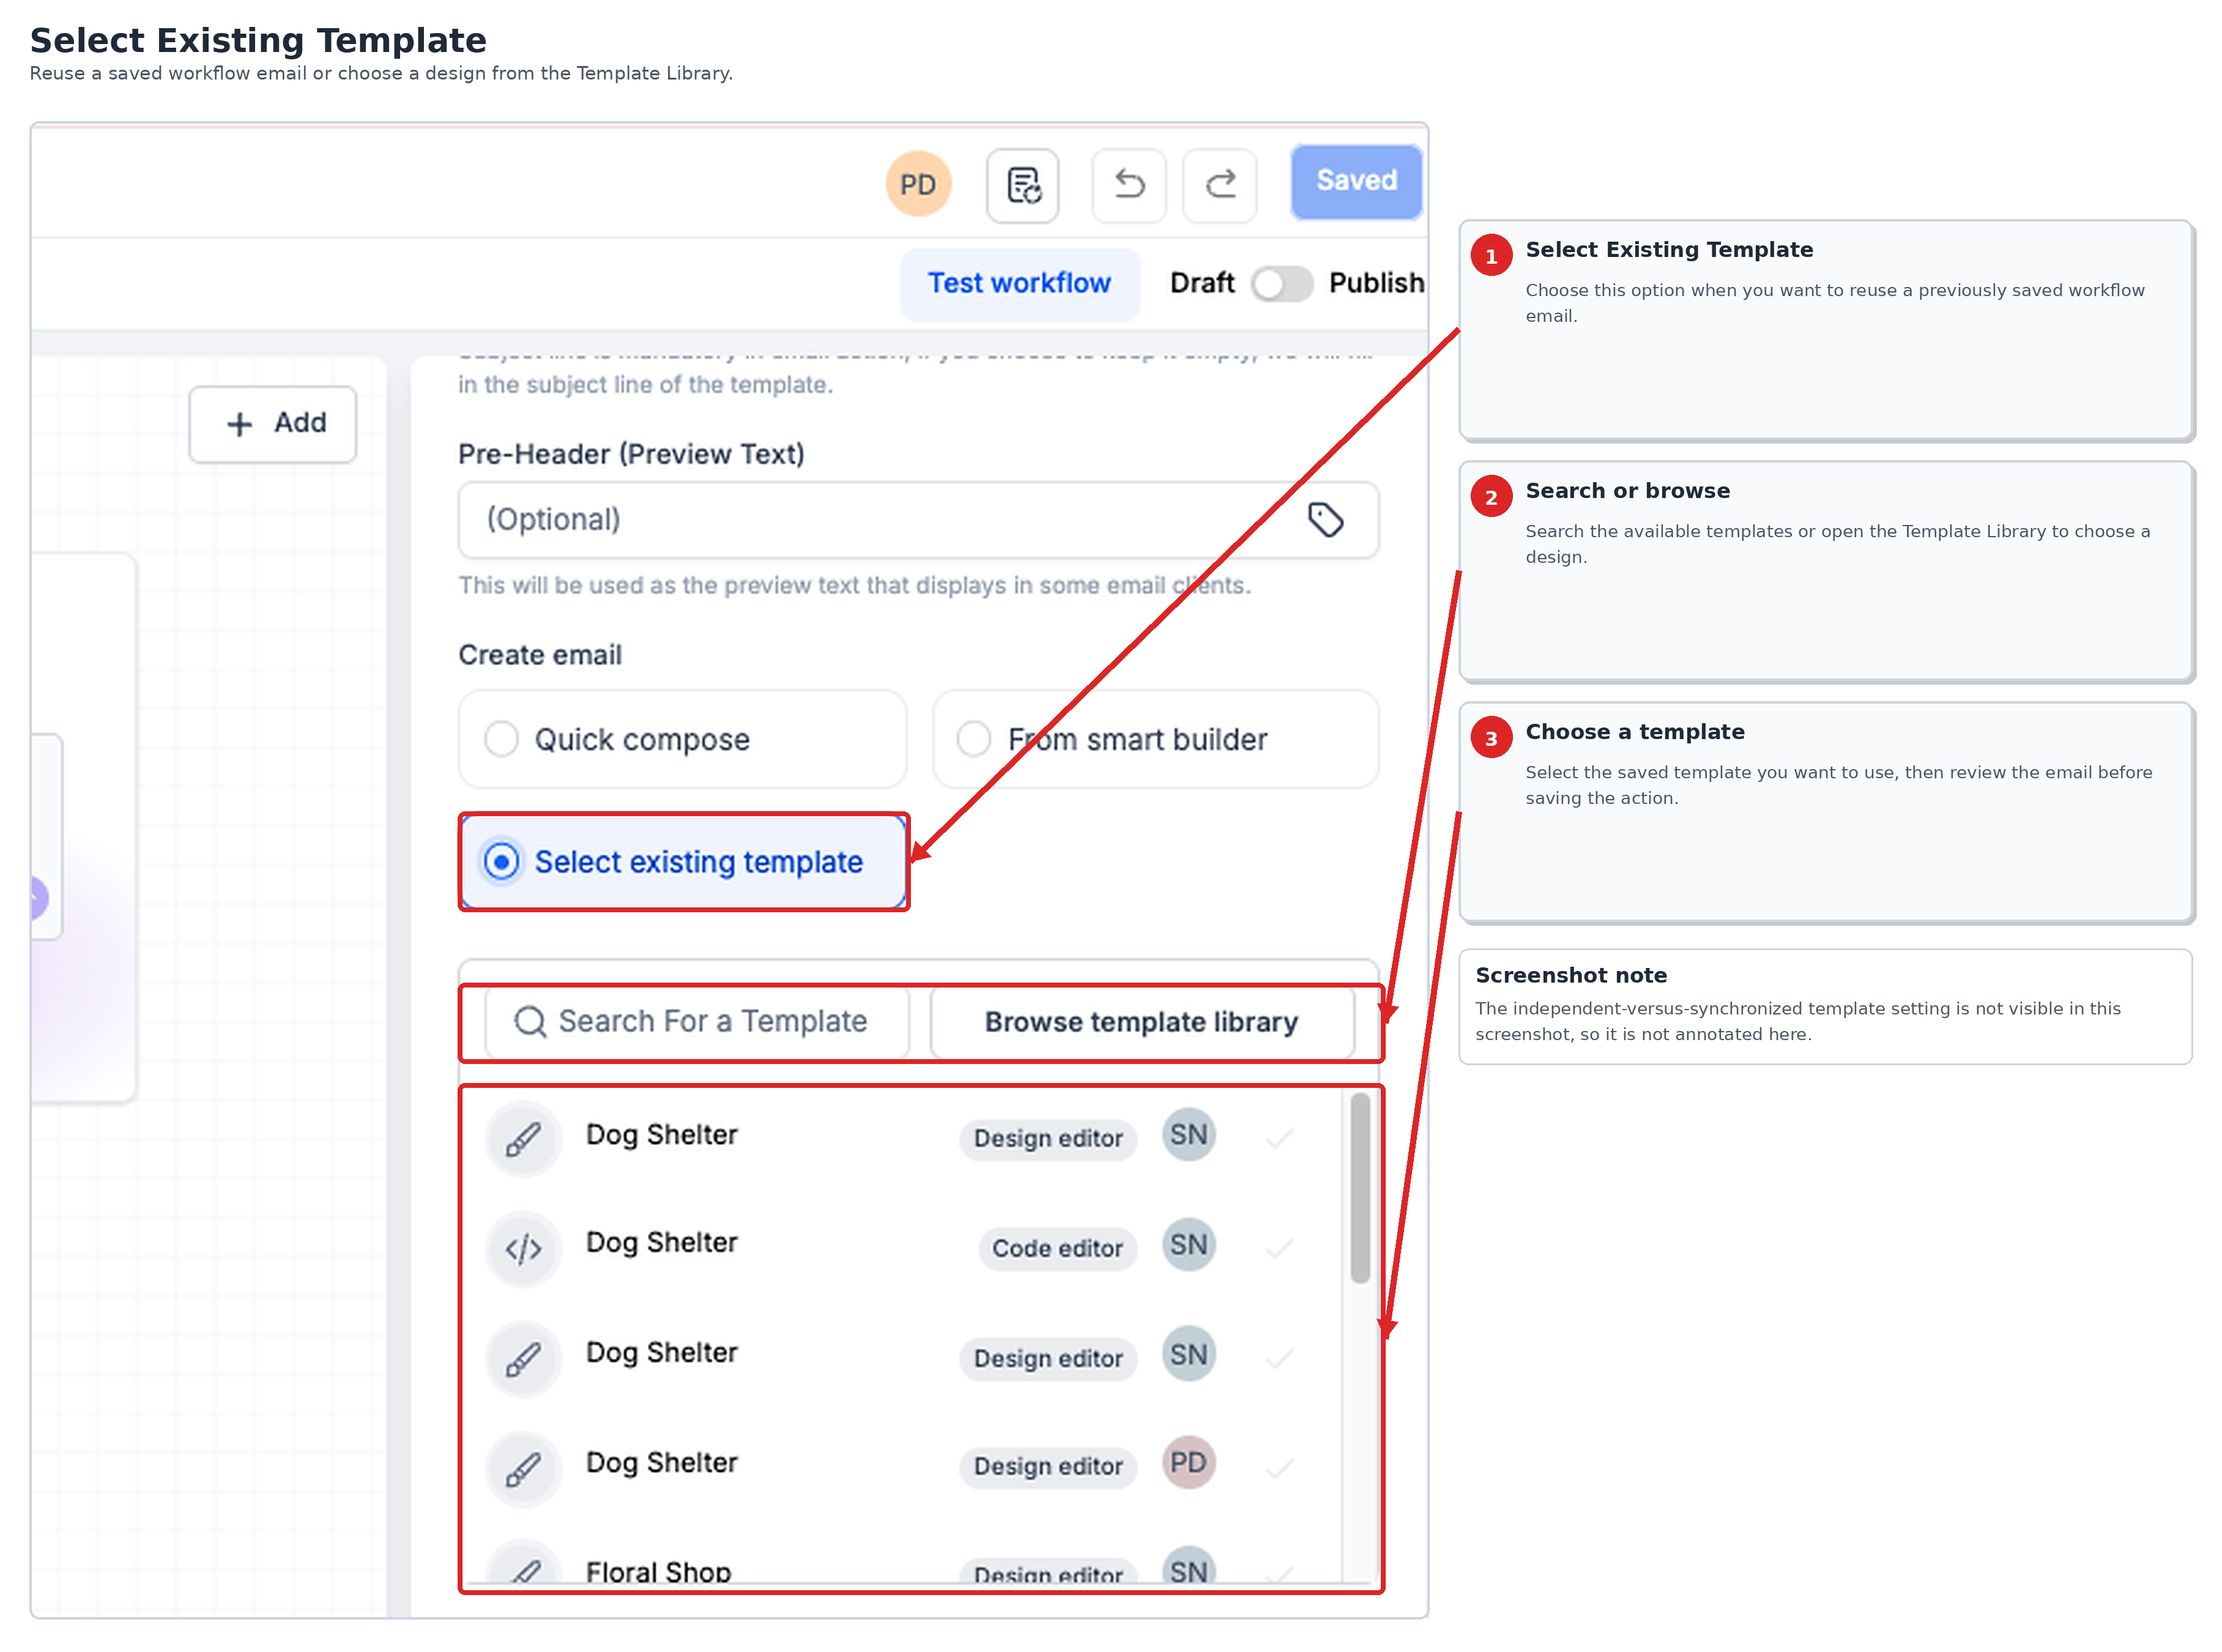Click brush icon of first Dog Shelter
The width and height of the screenshot is (2222, 1652).
click(523, 1138)
